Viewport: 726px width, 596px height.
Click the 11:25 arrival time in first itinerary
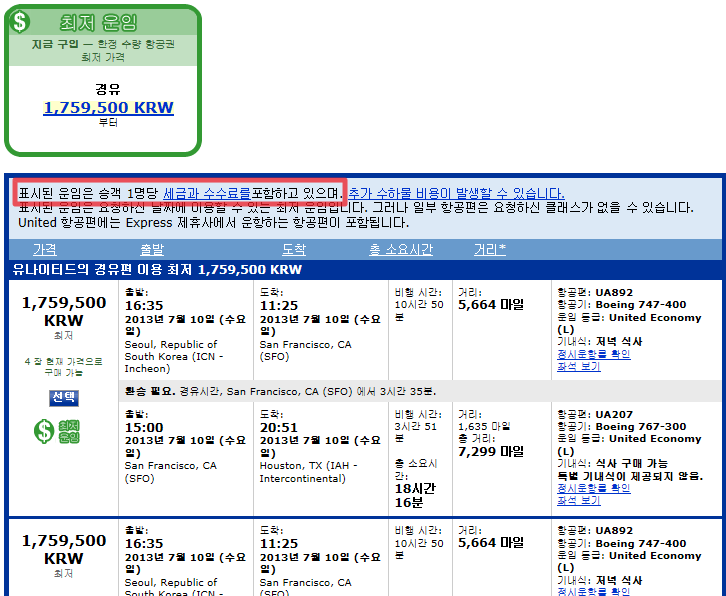[x=279, y=306]
